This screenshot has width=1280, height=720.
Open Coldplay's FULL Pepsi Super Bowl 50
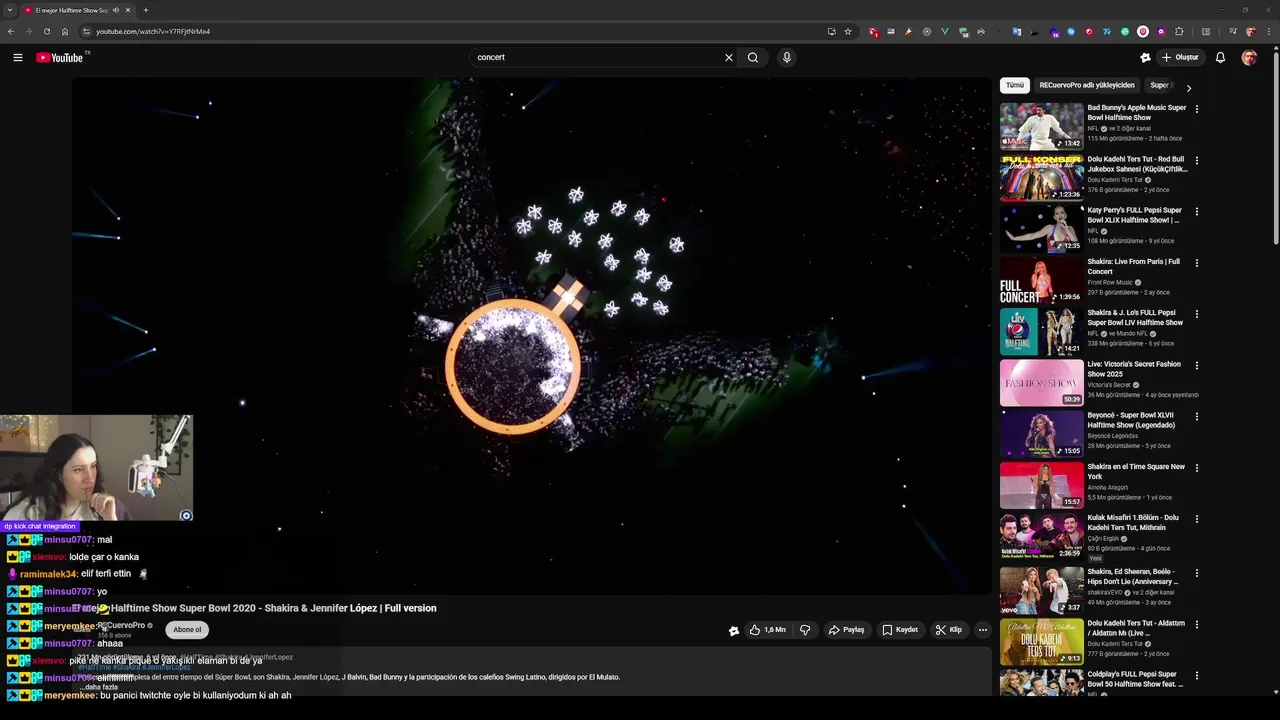1136,679
